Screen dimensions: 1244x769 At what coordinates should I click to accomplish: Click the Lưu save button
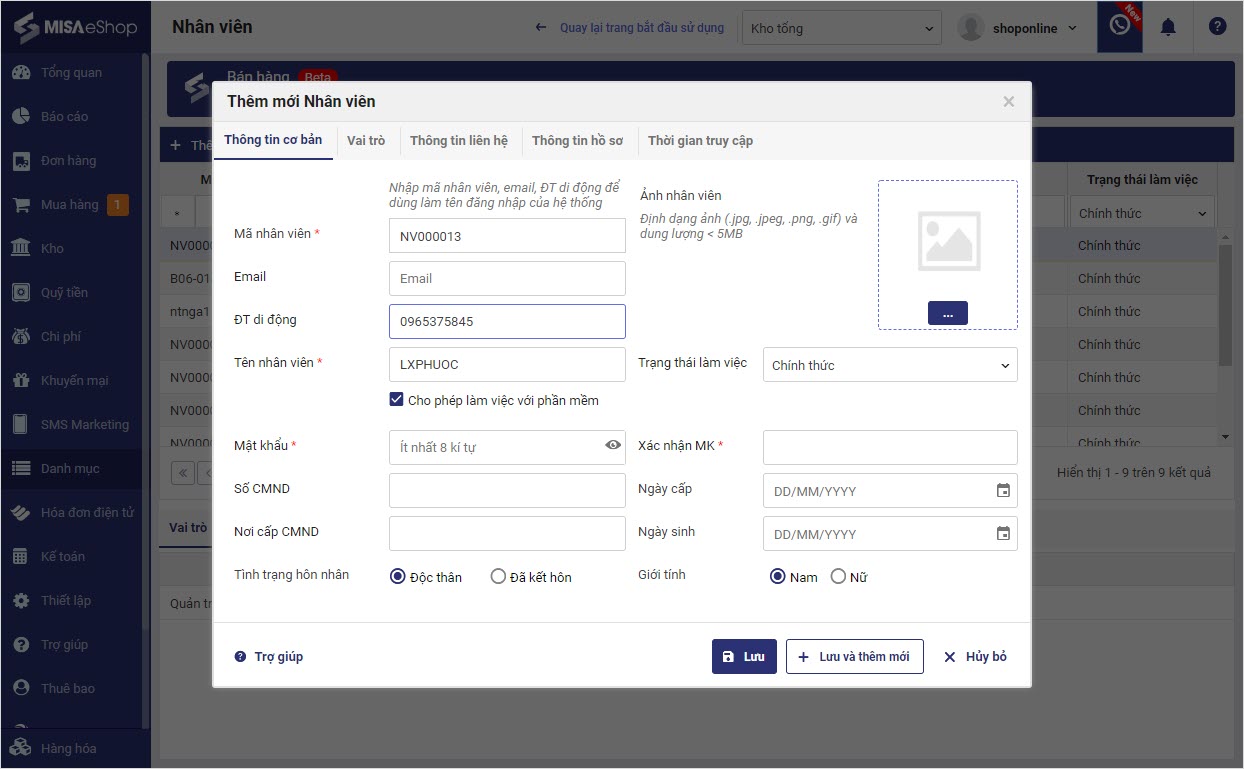(x=744, y=656)
